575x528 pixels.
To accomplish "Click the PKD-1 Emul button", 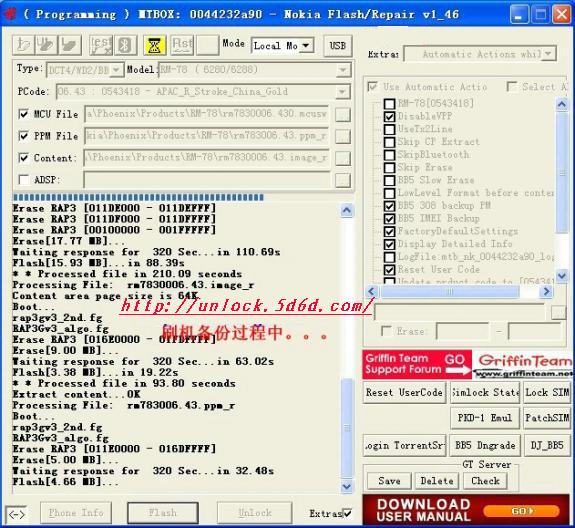I will (x=485, y=418).
